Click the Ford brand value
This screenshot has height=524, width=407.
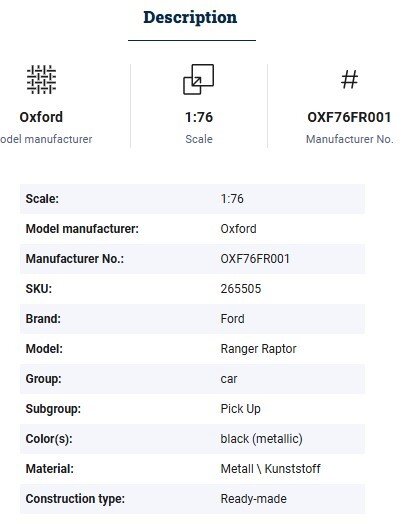[x=233, y=319]
